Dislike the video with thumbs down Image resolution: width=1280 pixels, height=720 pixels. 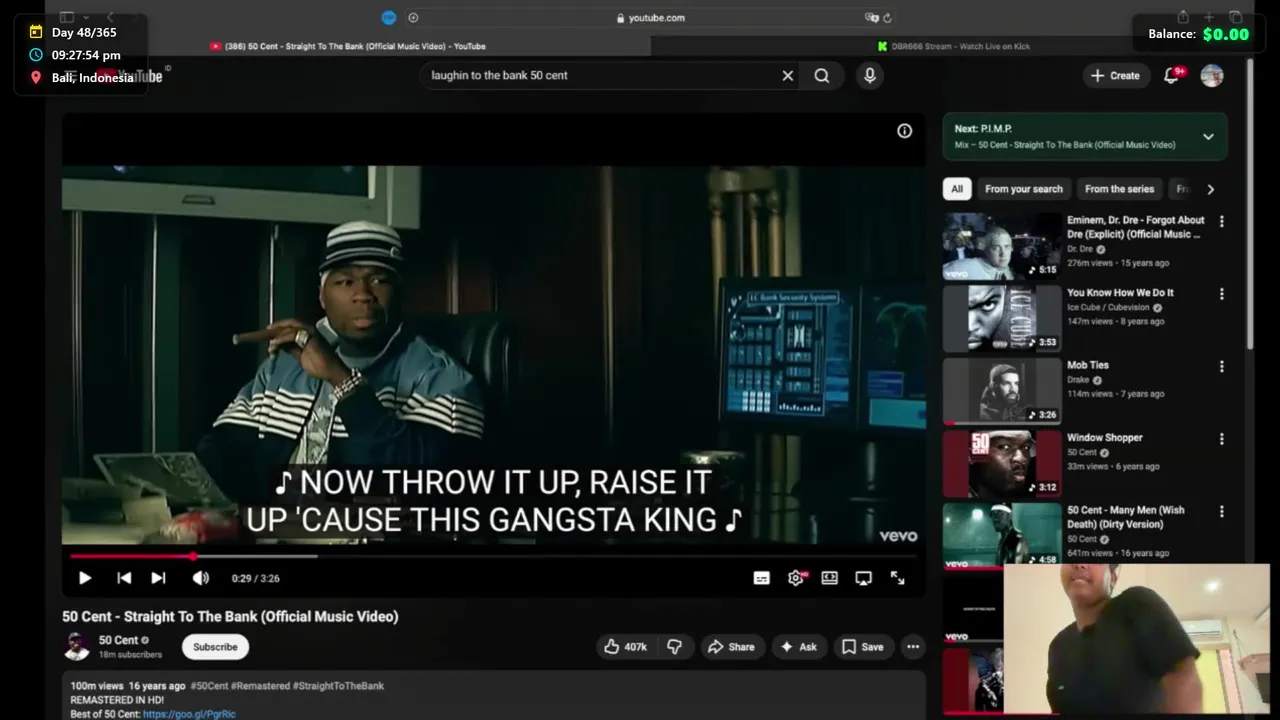[675, 647]
